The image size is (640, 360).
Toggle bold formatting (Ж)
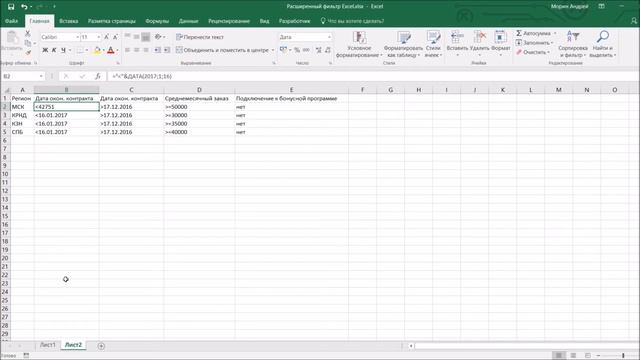point(45,50)
